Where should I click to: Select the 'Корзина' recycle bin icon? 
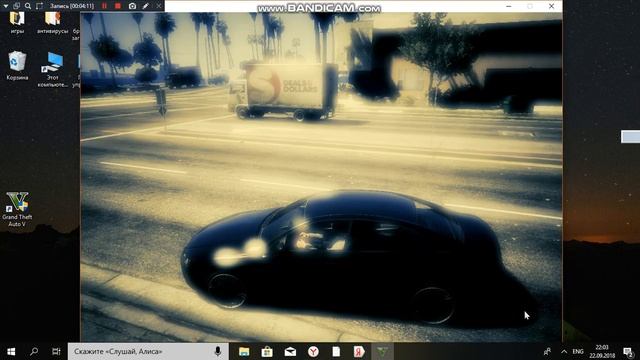click(17, 66)
